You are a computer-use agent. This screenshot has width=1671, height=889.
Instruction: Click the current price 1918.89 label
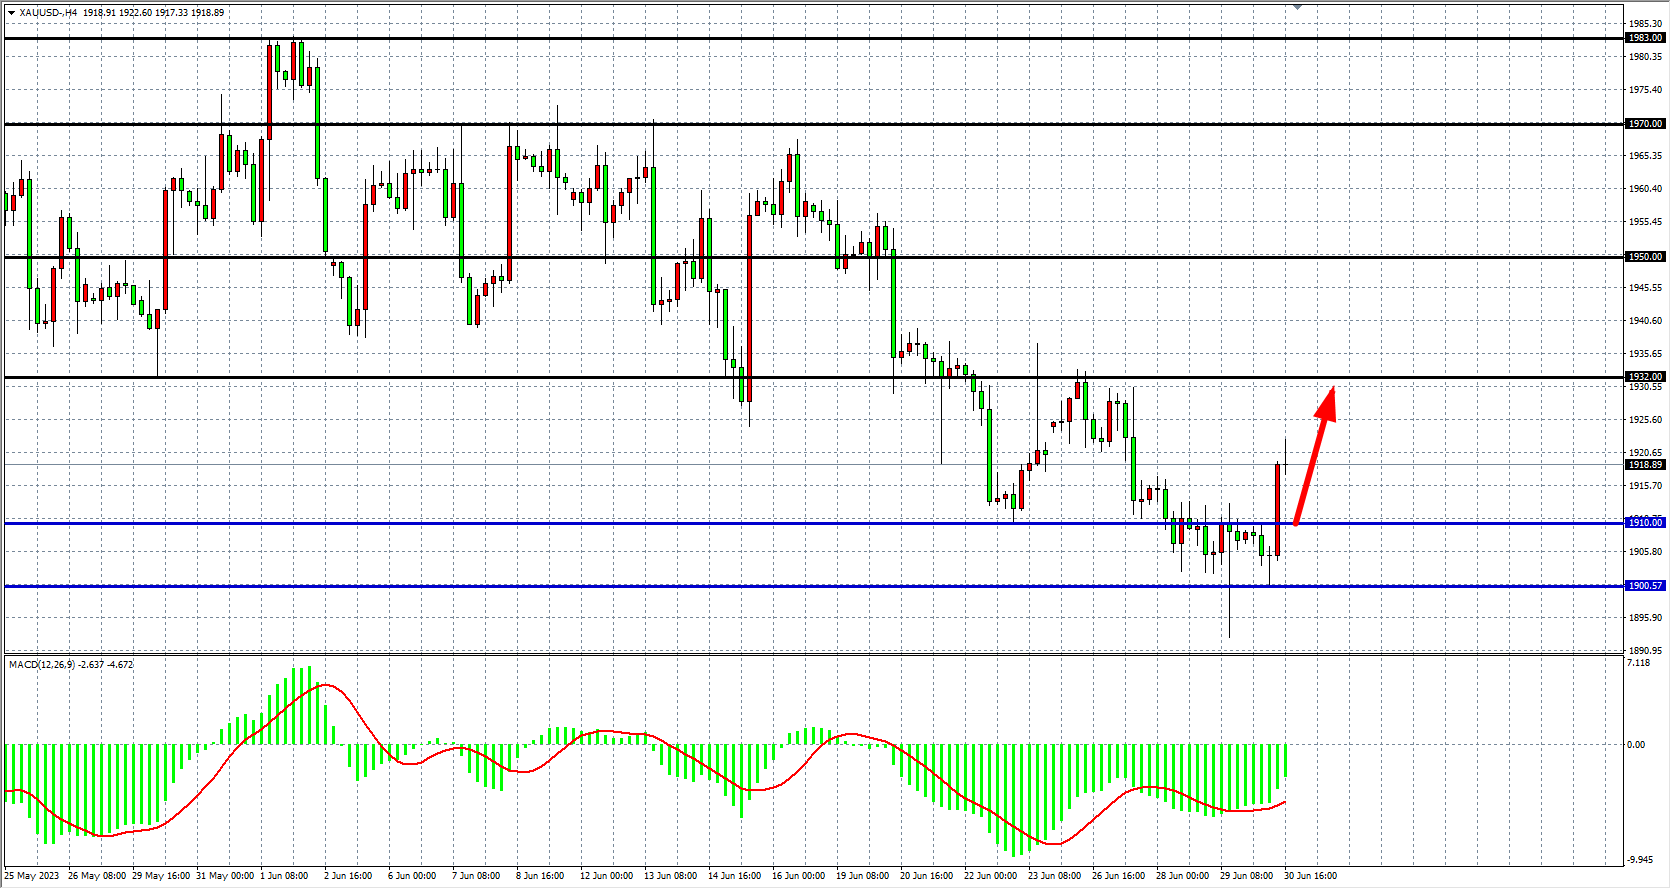coord(1645,465)
